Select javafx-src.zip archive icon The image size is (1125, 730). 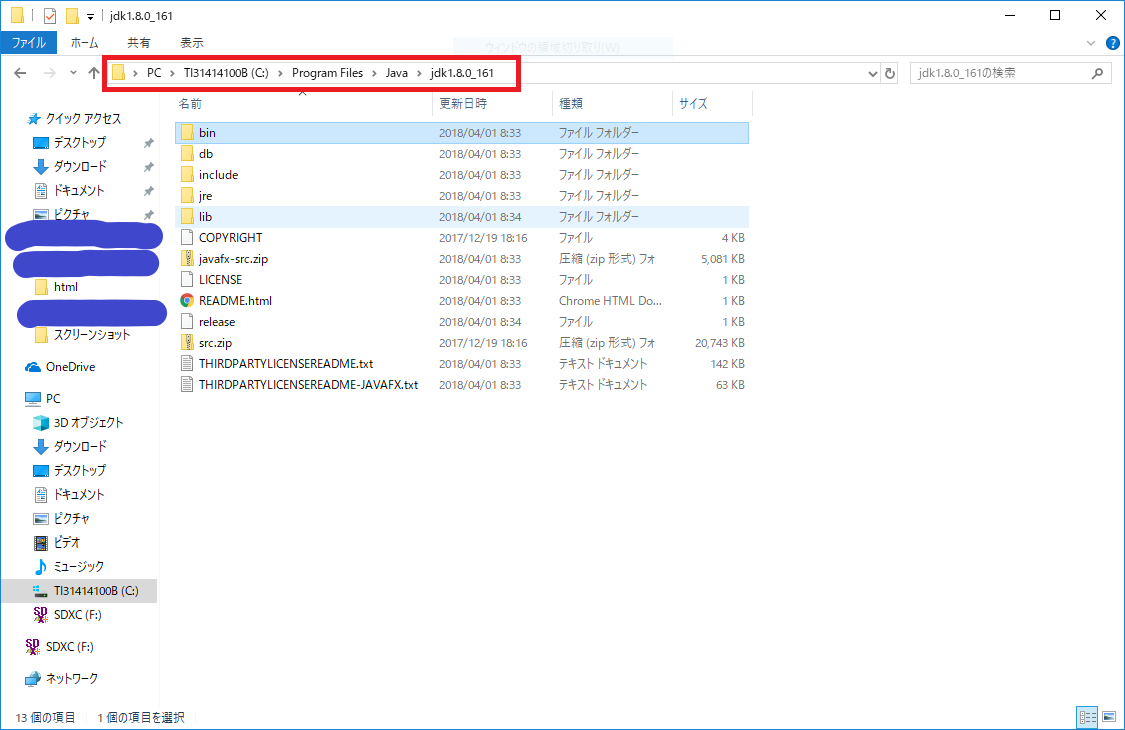[x=187, y=258]
